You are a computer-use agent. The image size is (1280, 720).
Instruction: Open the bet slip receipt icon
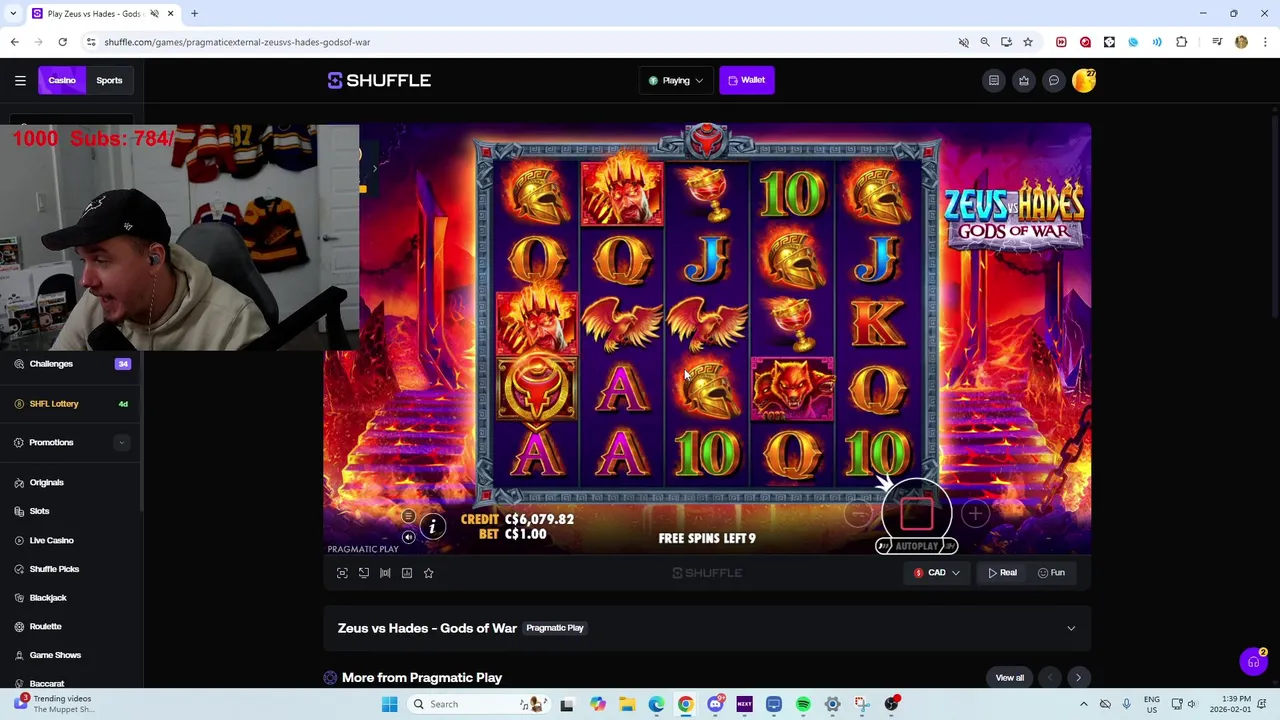(x=994, y=80)
